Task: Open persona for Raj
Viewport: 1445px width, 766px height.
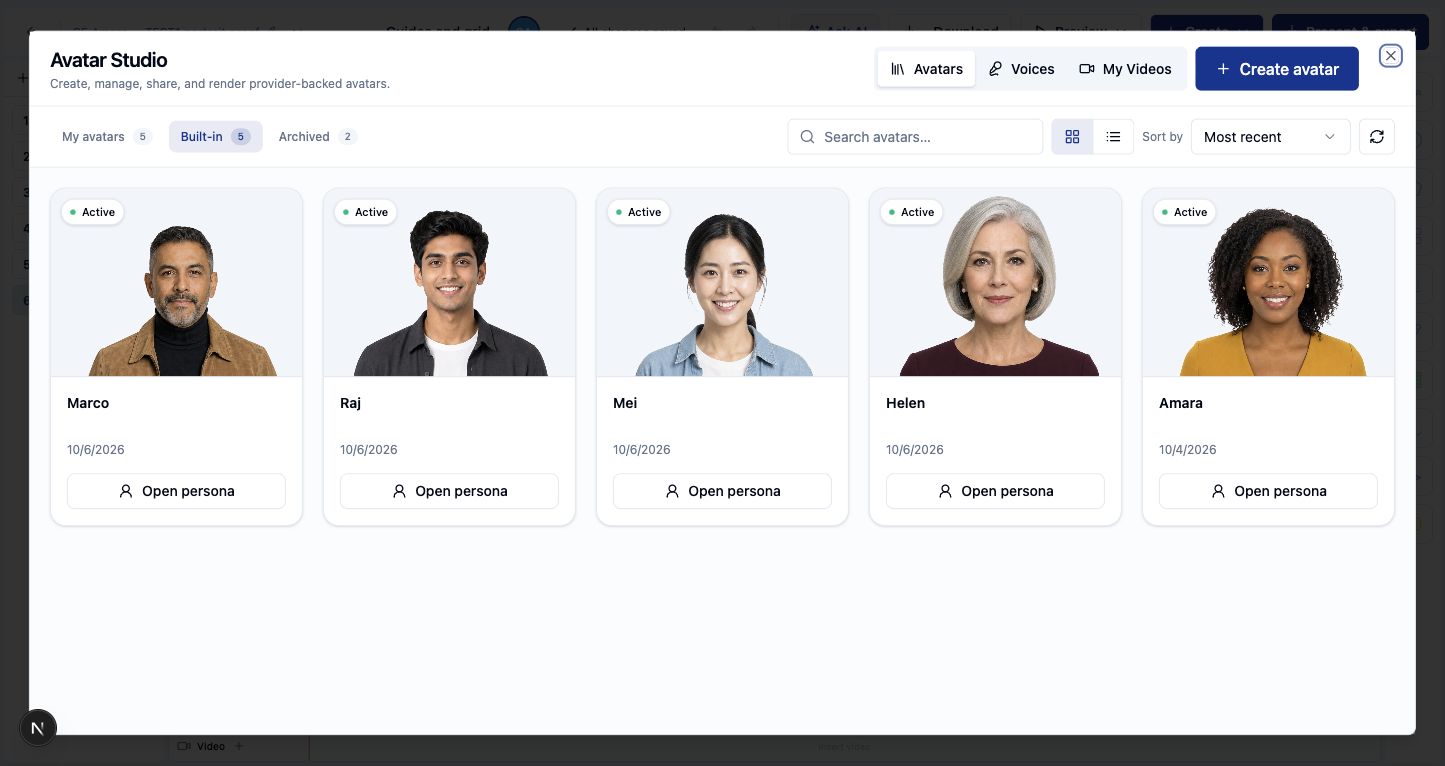Action: coord(449,491)
